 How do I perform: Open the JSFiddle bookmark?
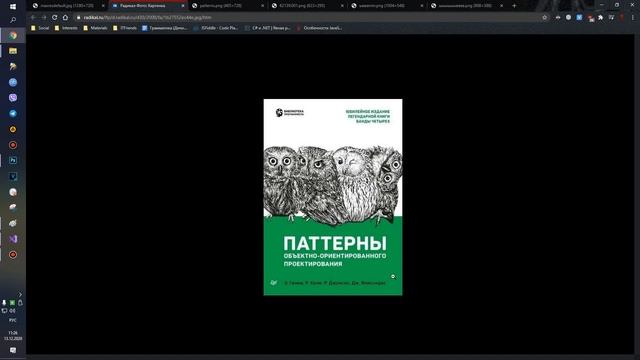click(x=216, y=28)
